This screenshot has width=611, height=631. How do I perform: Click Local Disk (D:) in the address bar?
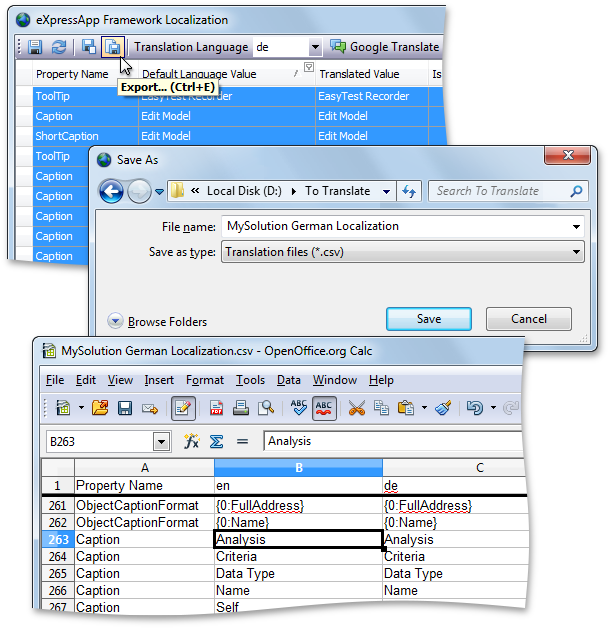tap(244, 191)
